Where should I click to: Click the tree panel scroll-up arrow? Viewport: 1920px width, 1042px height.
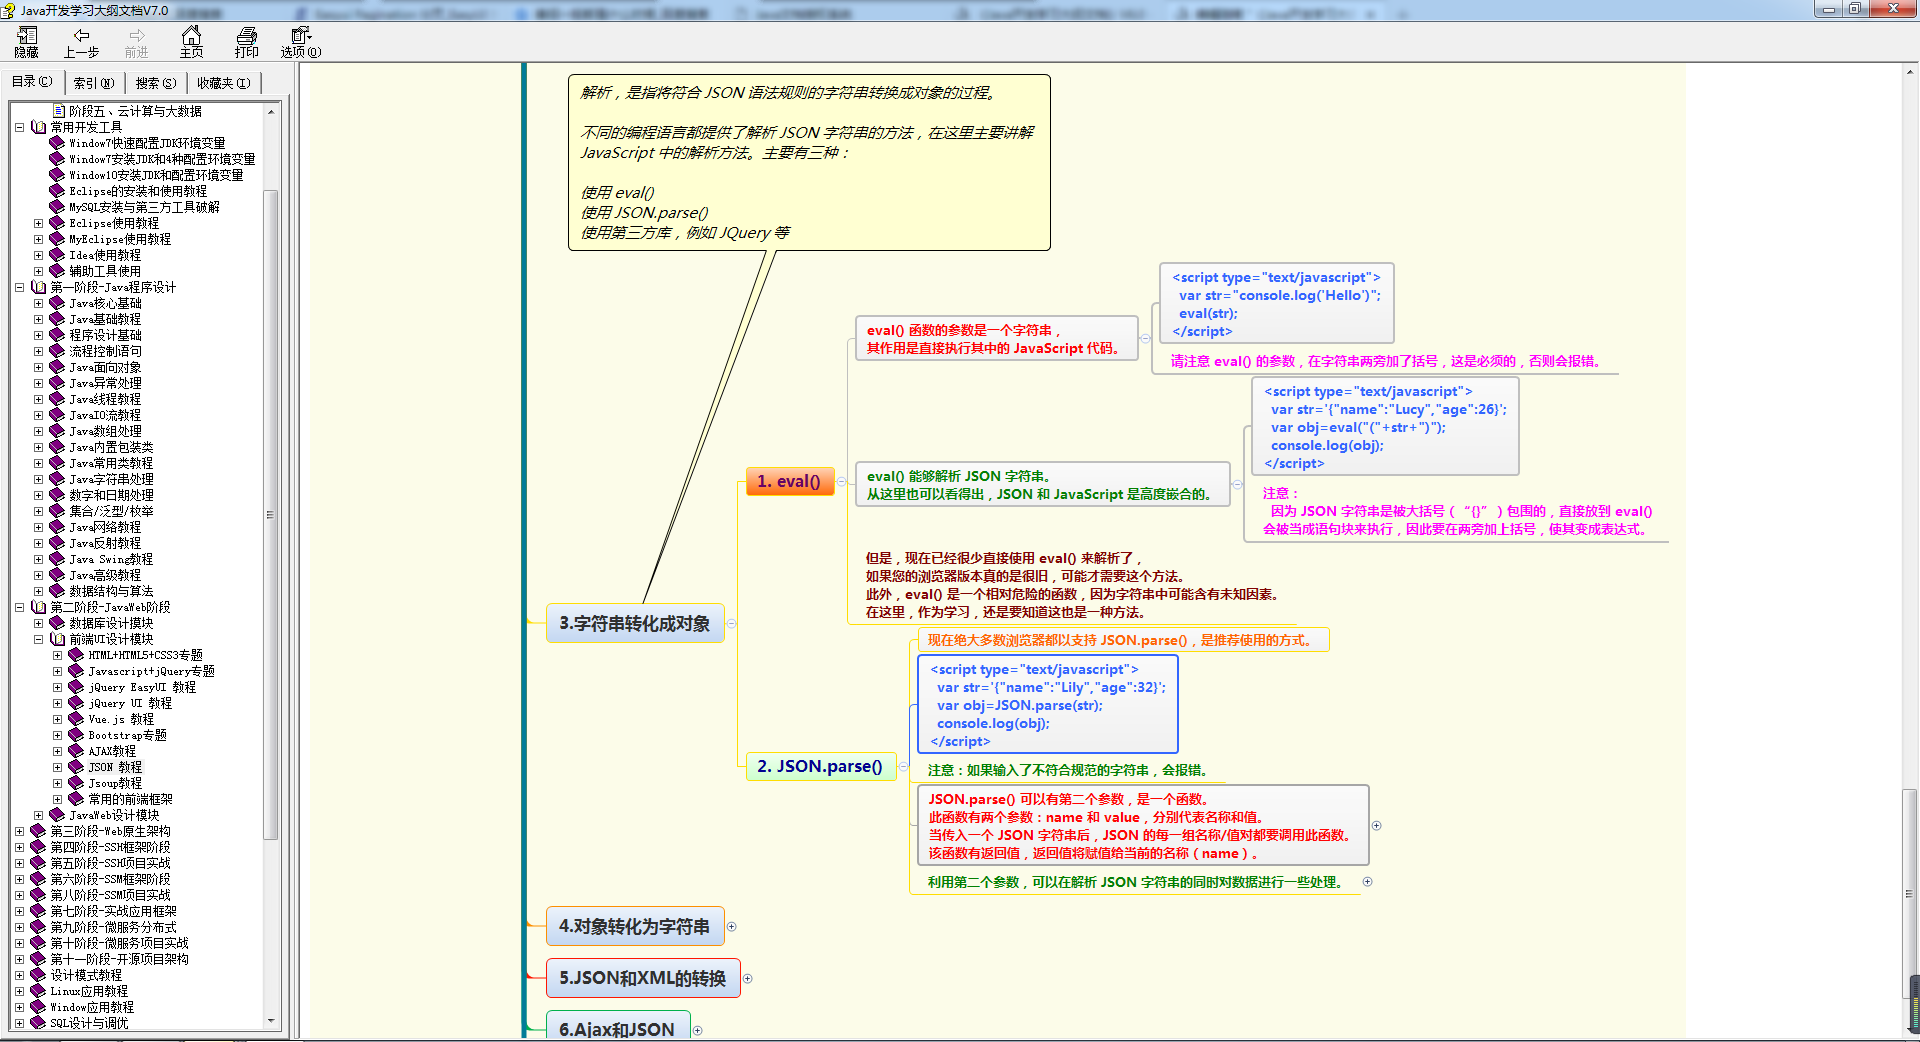pyautogui.click(x=271, y=111)
